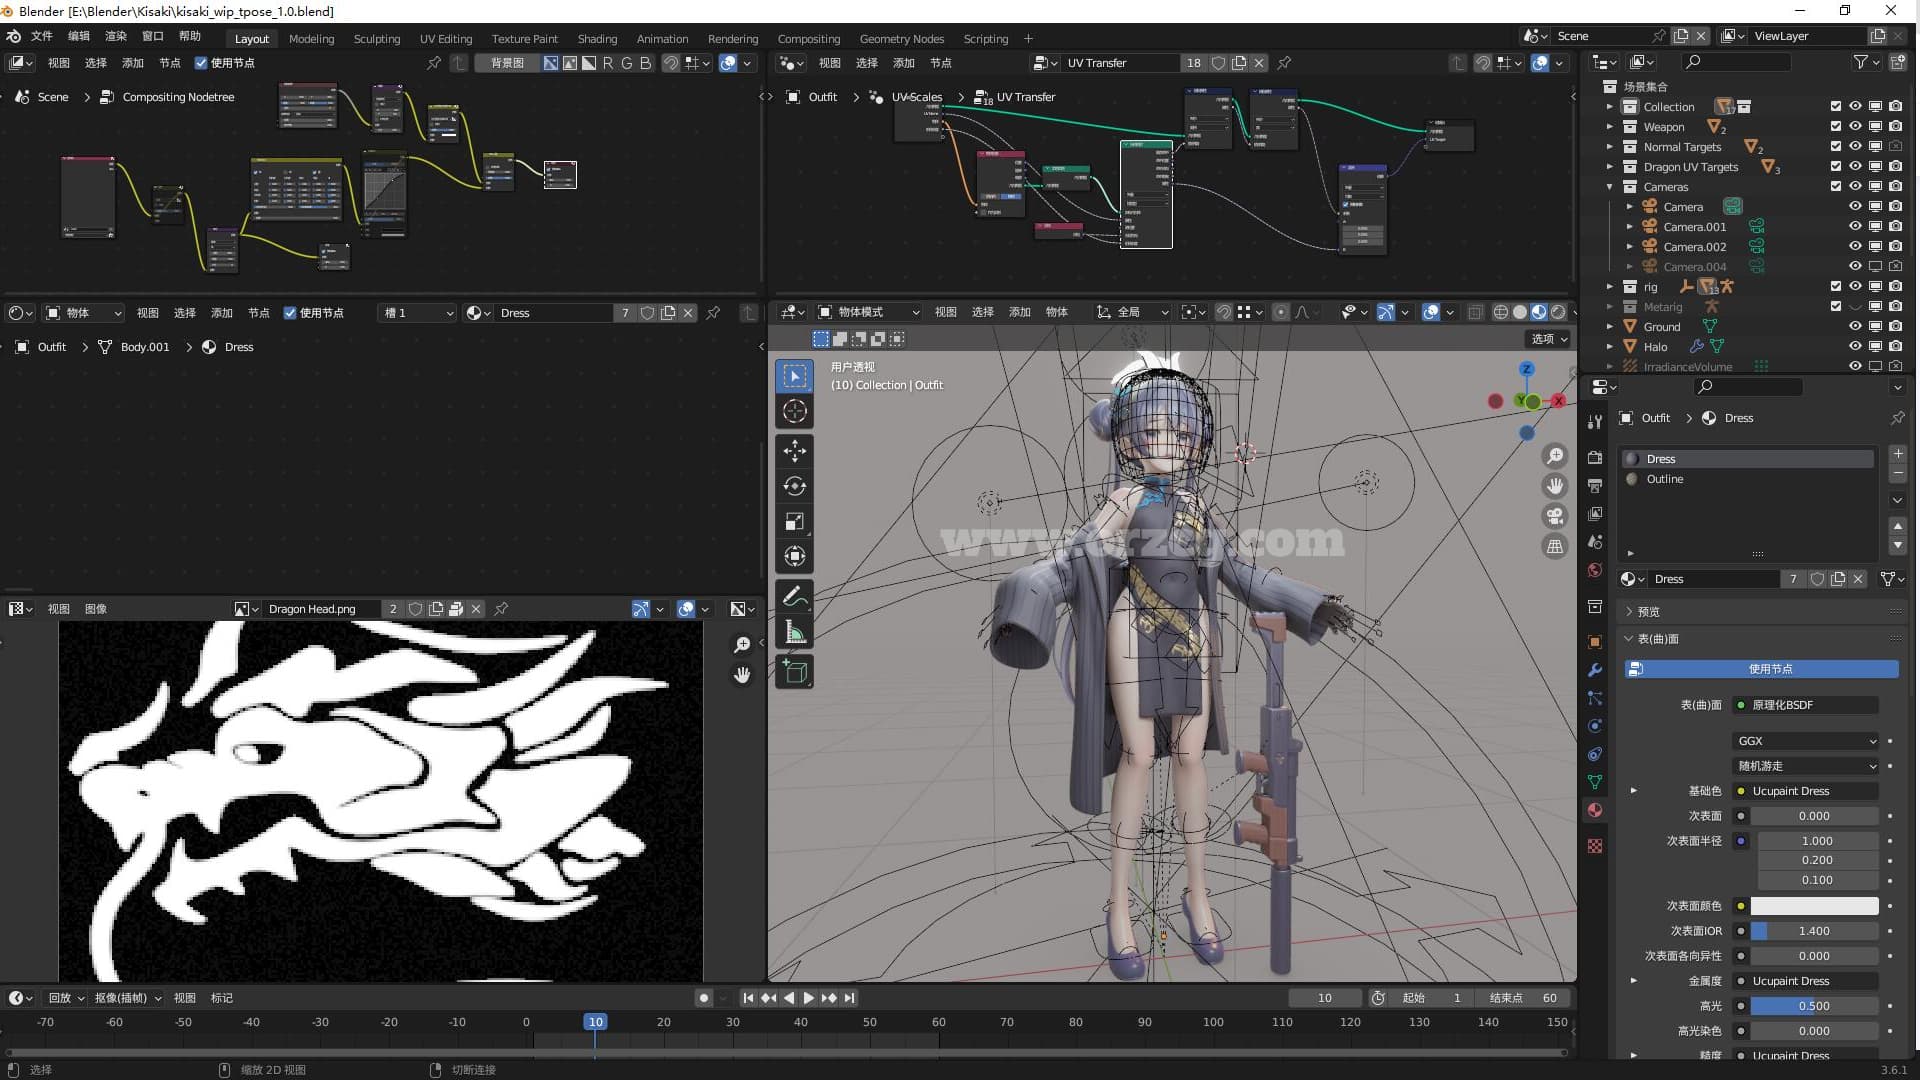Pick the Annotate pencil tool
1920x1080 pixels.
[x=795, y=597]
